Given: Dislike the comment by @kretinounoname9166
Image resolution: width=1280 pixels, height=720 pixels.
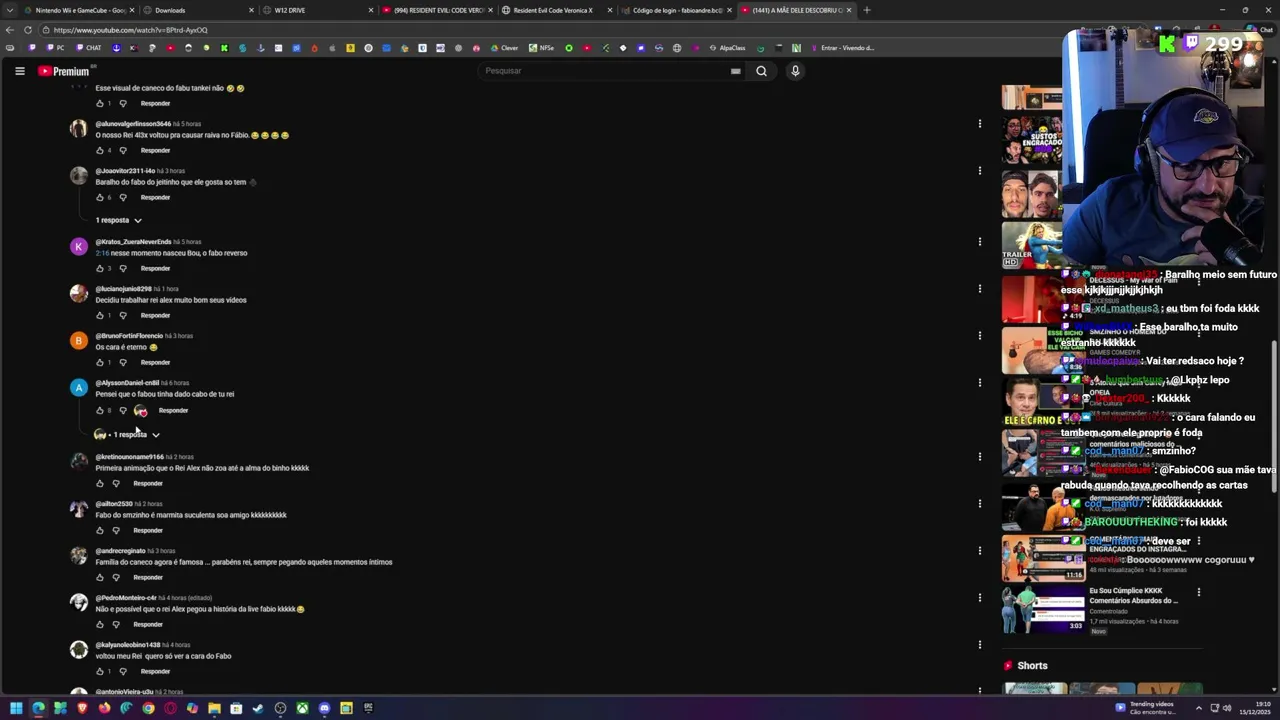Looking at the screenshot, I should [x=115, y=483].
